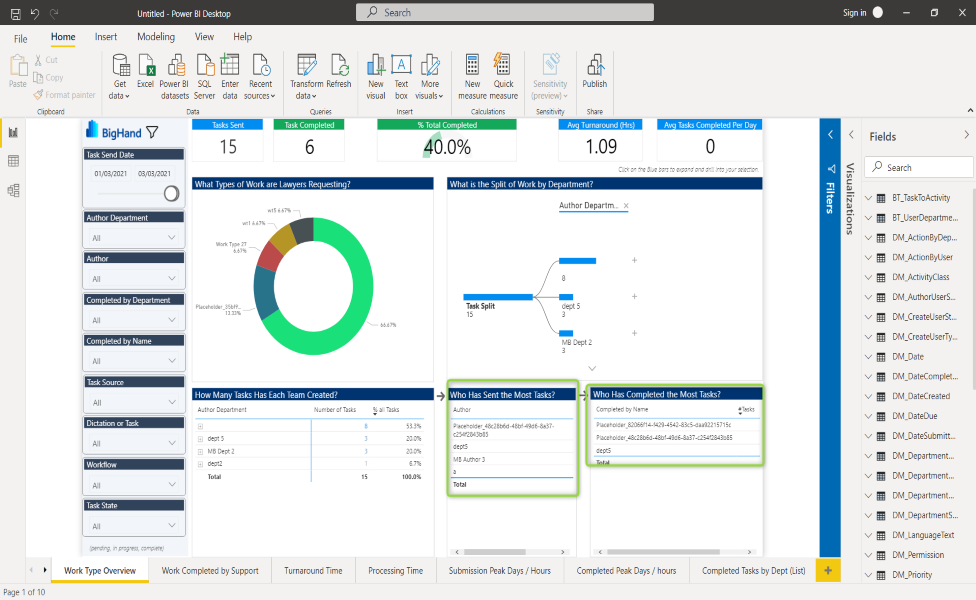The image size is (976, 600).
Task: Click the Task Send Date start date field
Action: point(111,174)
